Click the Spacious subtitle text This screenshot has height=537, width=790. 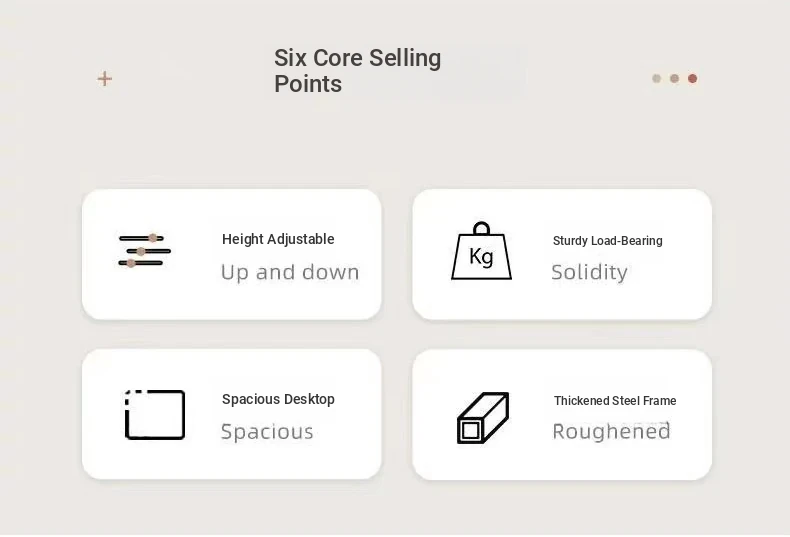coord(267,432)
